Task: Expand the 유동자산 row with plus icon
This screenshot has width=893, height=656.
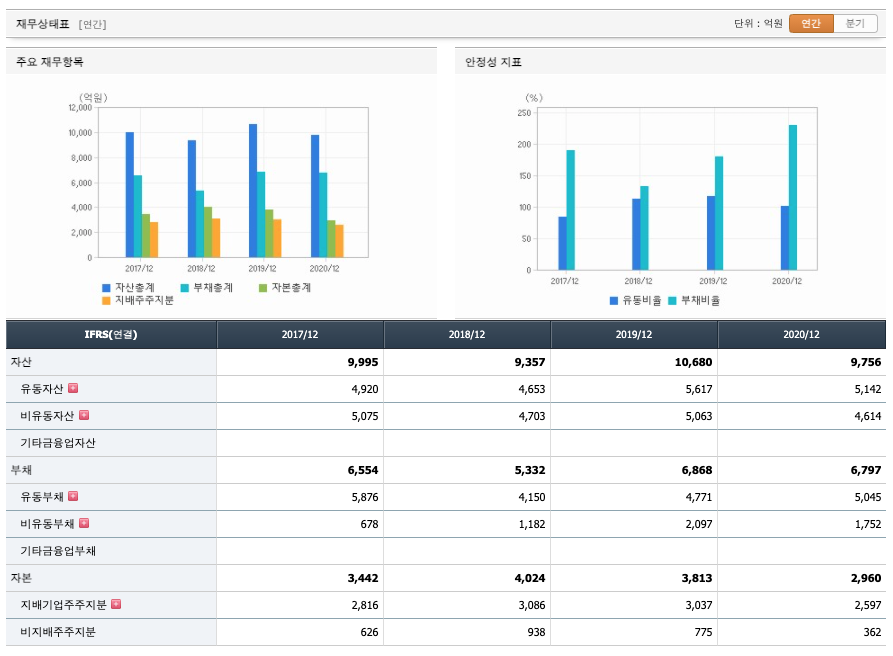Action: pos(73,388)
